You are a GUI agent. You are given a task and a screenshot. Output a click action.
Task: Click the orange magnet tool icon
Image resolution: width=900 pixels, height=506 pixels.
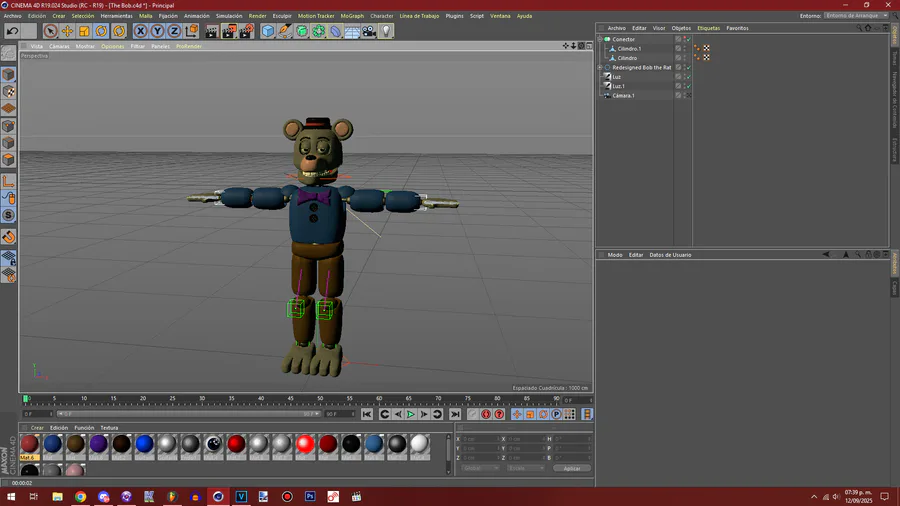coord(9,237)
